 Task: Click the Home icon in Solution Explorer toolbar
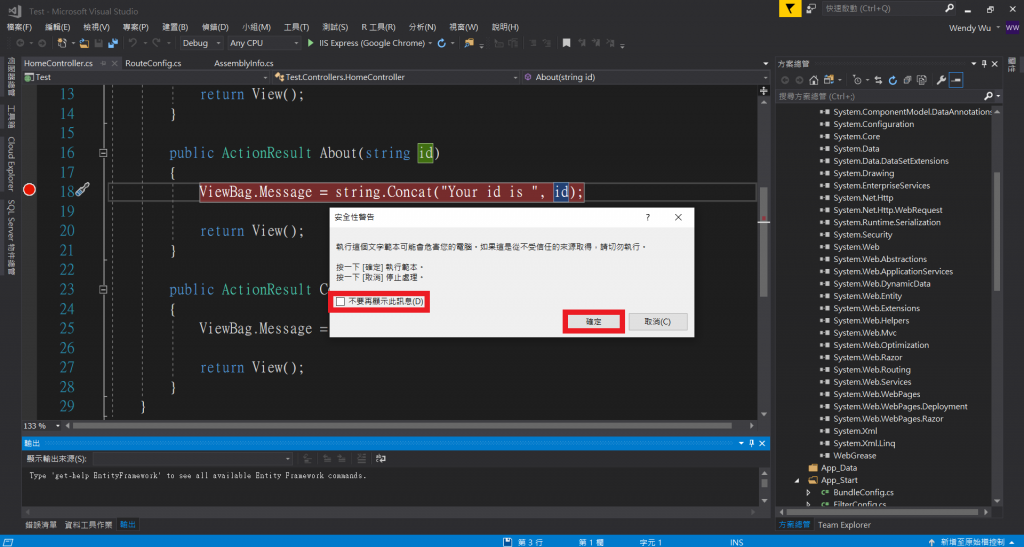tap(813, 80)
